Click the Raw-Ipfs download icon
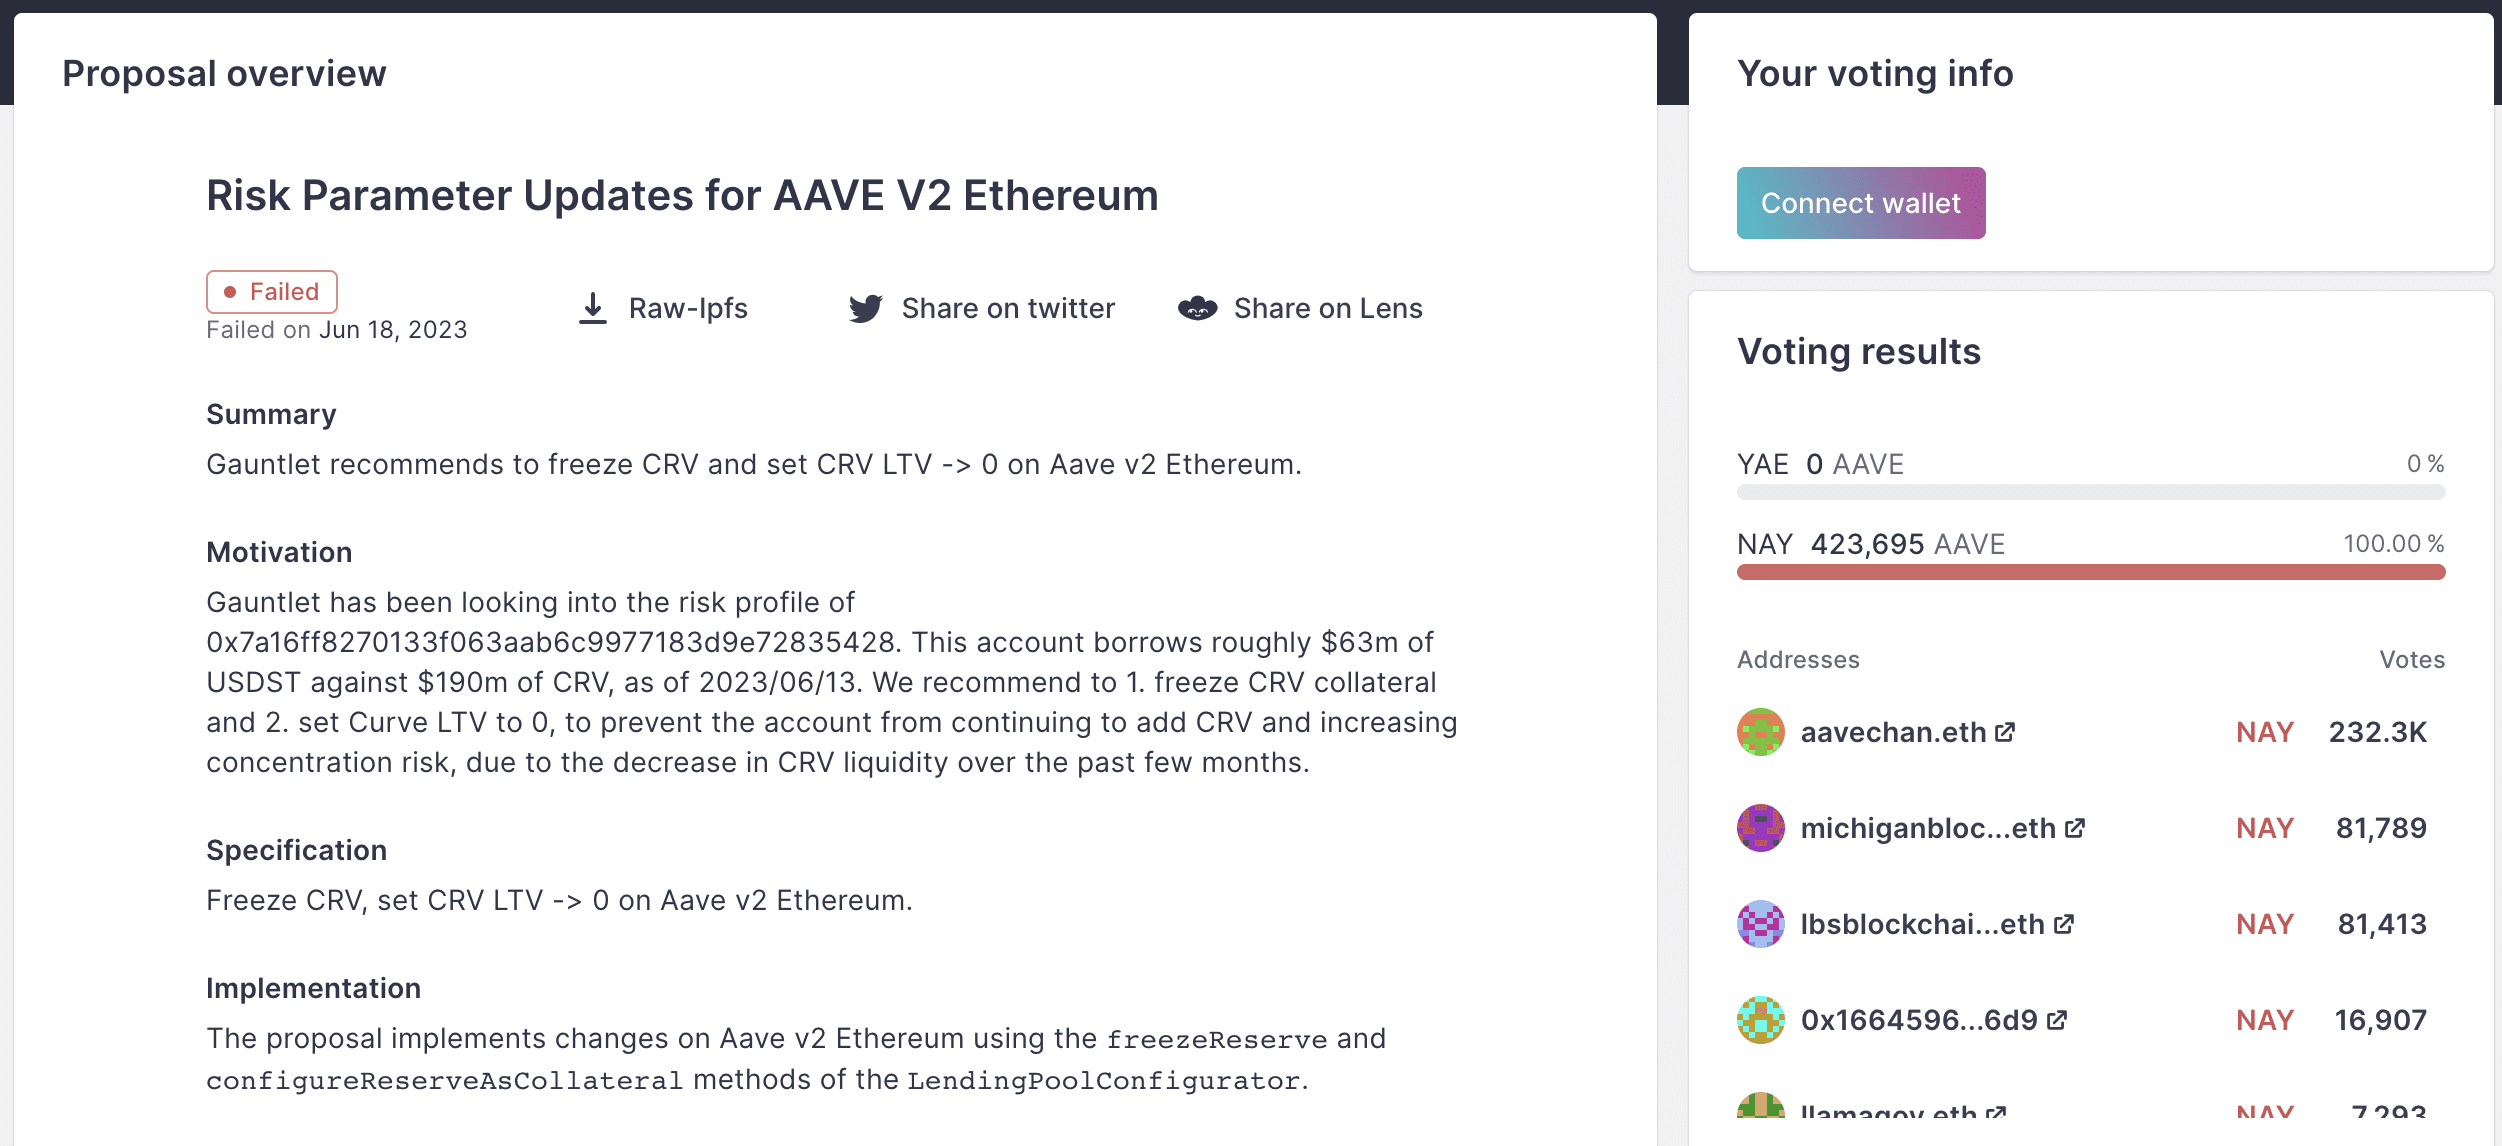Viewport: 2502px width, 1146px height. coord(593,308)
